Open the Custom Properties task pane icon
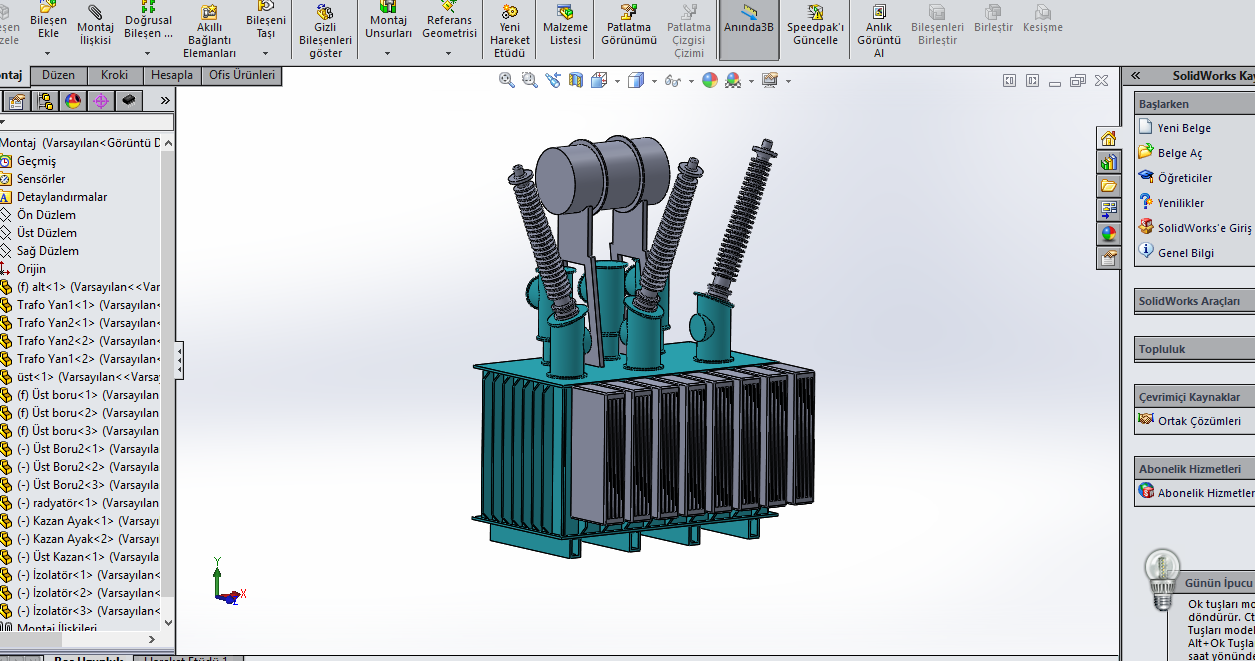Image resolution: width=1255 pixels, height=661 pixels. [x=1108, y=258]
